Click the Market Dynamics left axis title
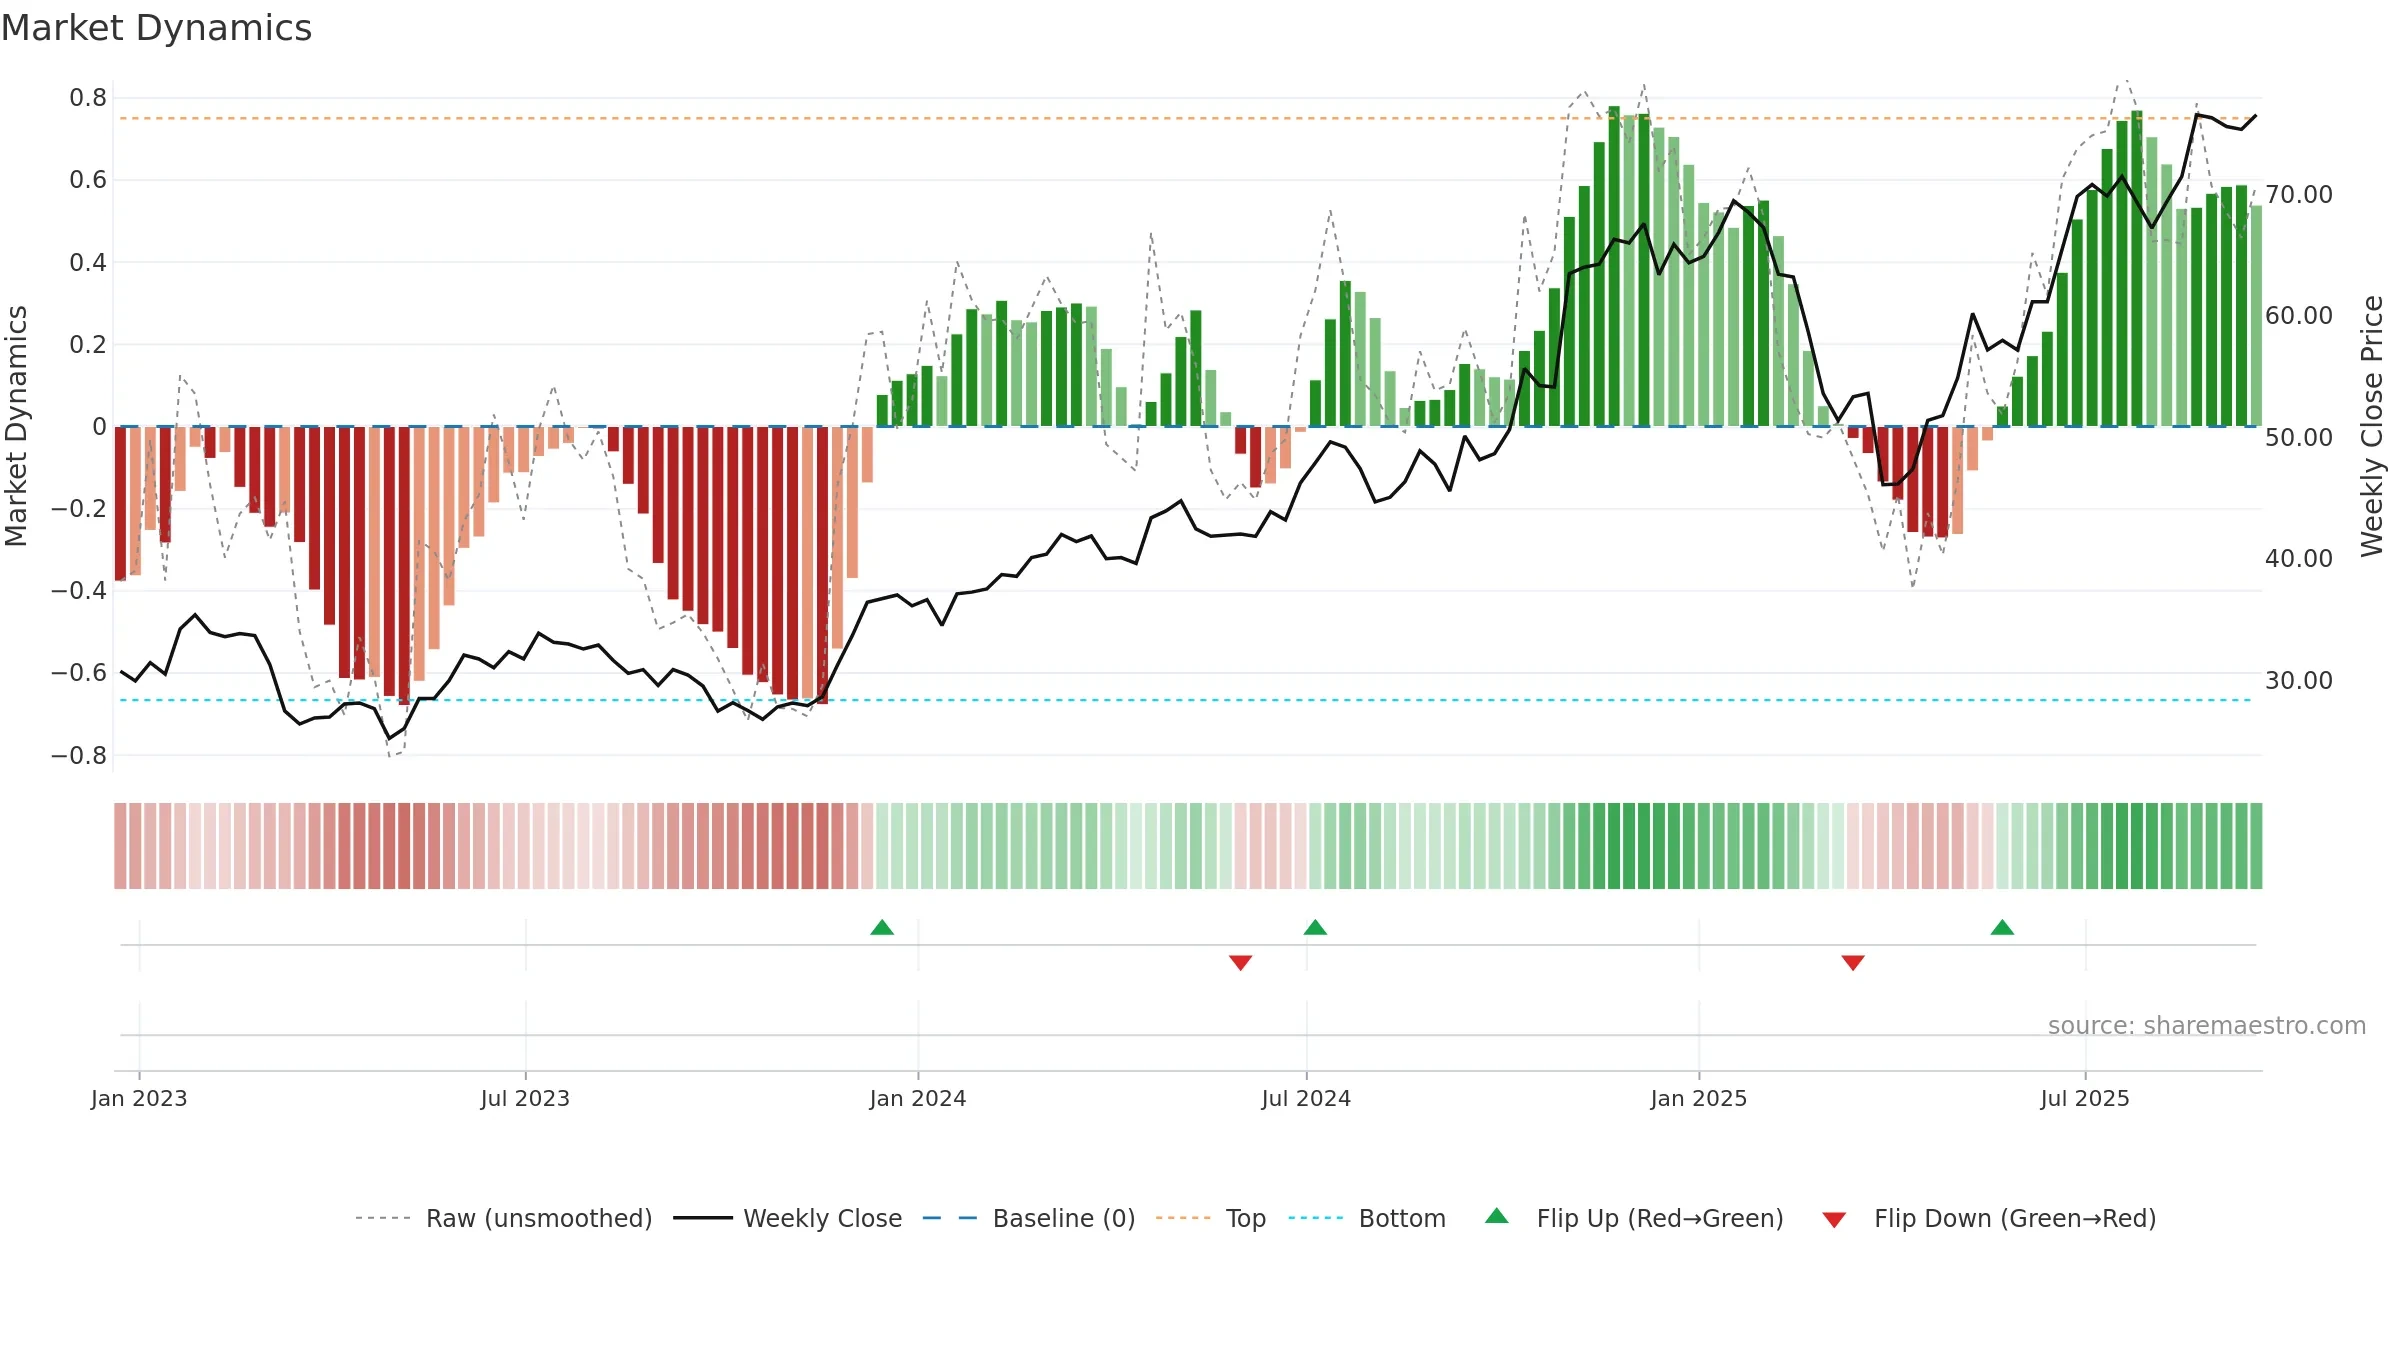 (x=16, y=426)
